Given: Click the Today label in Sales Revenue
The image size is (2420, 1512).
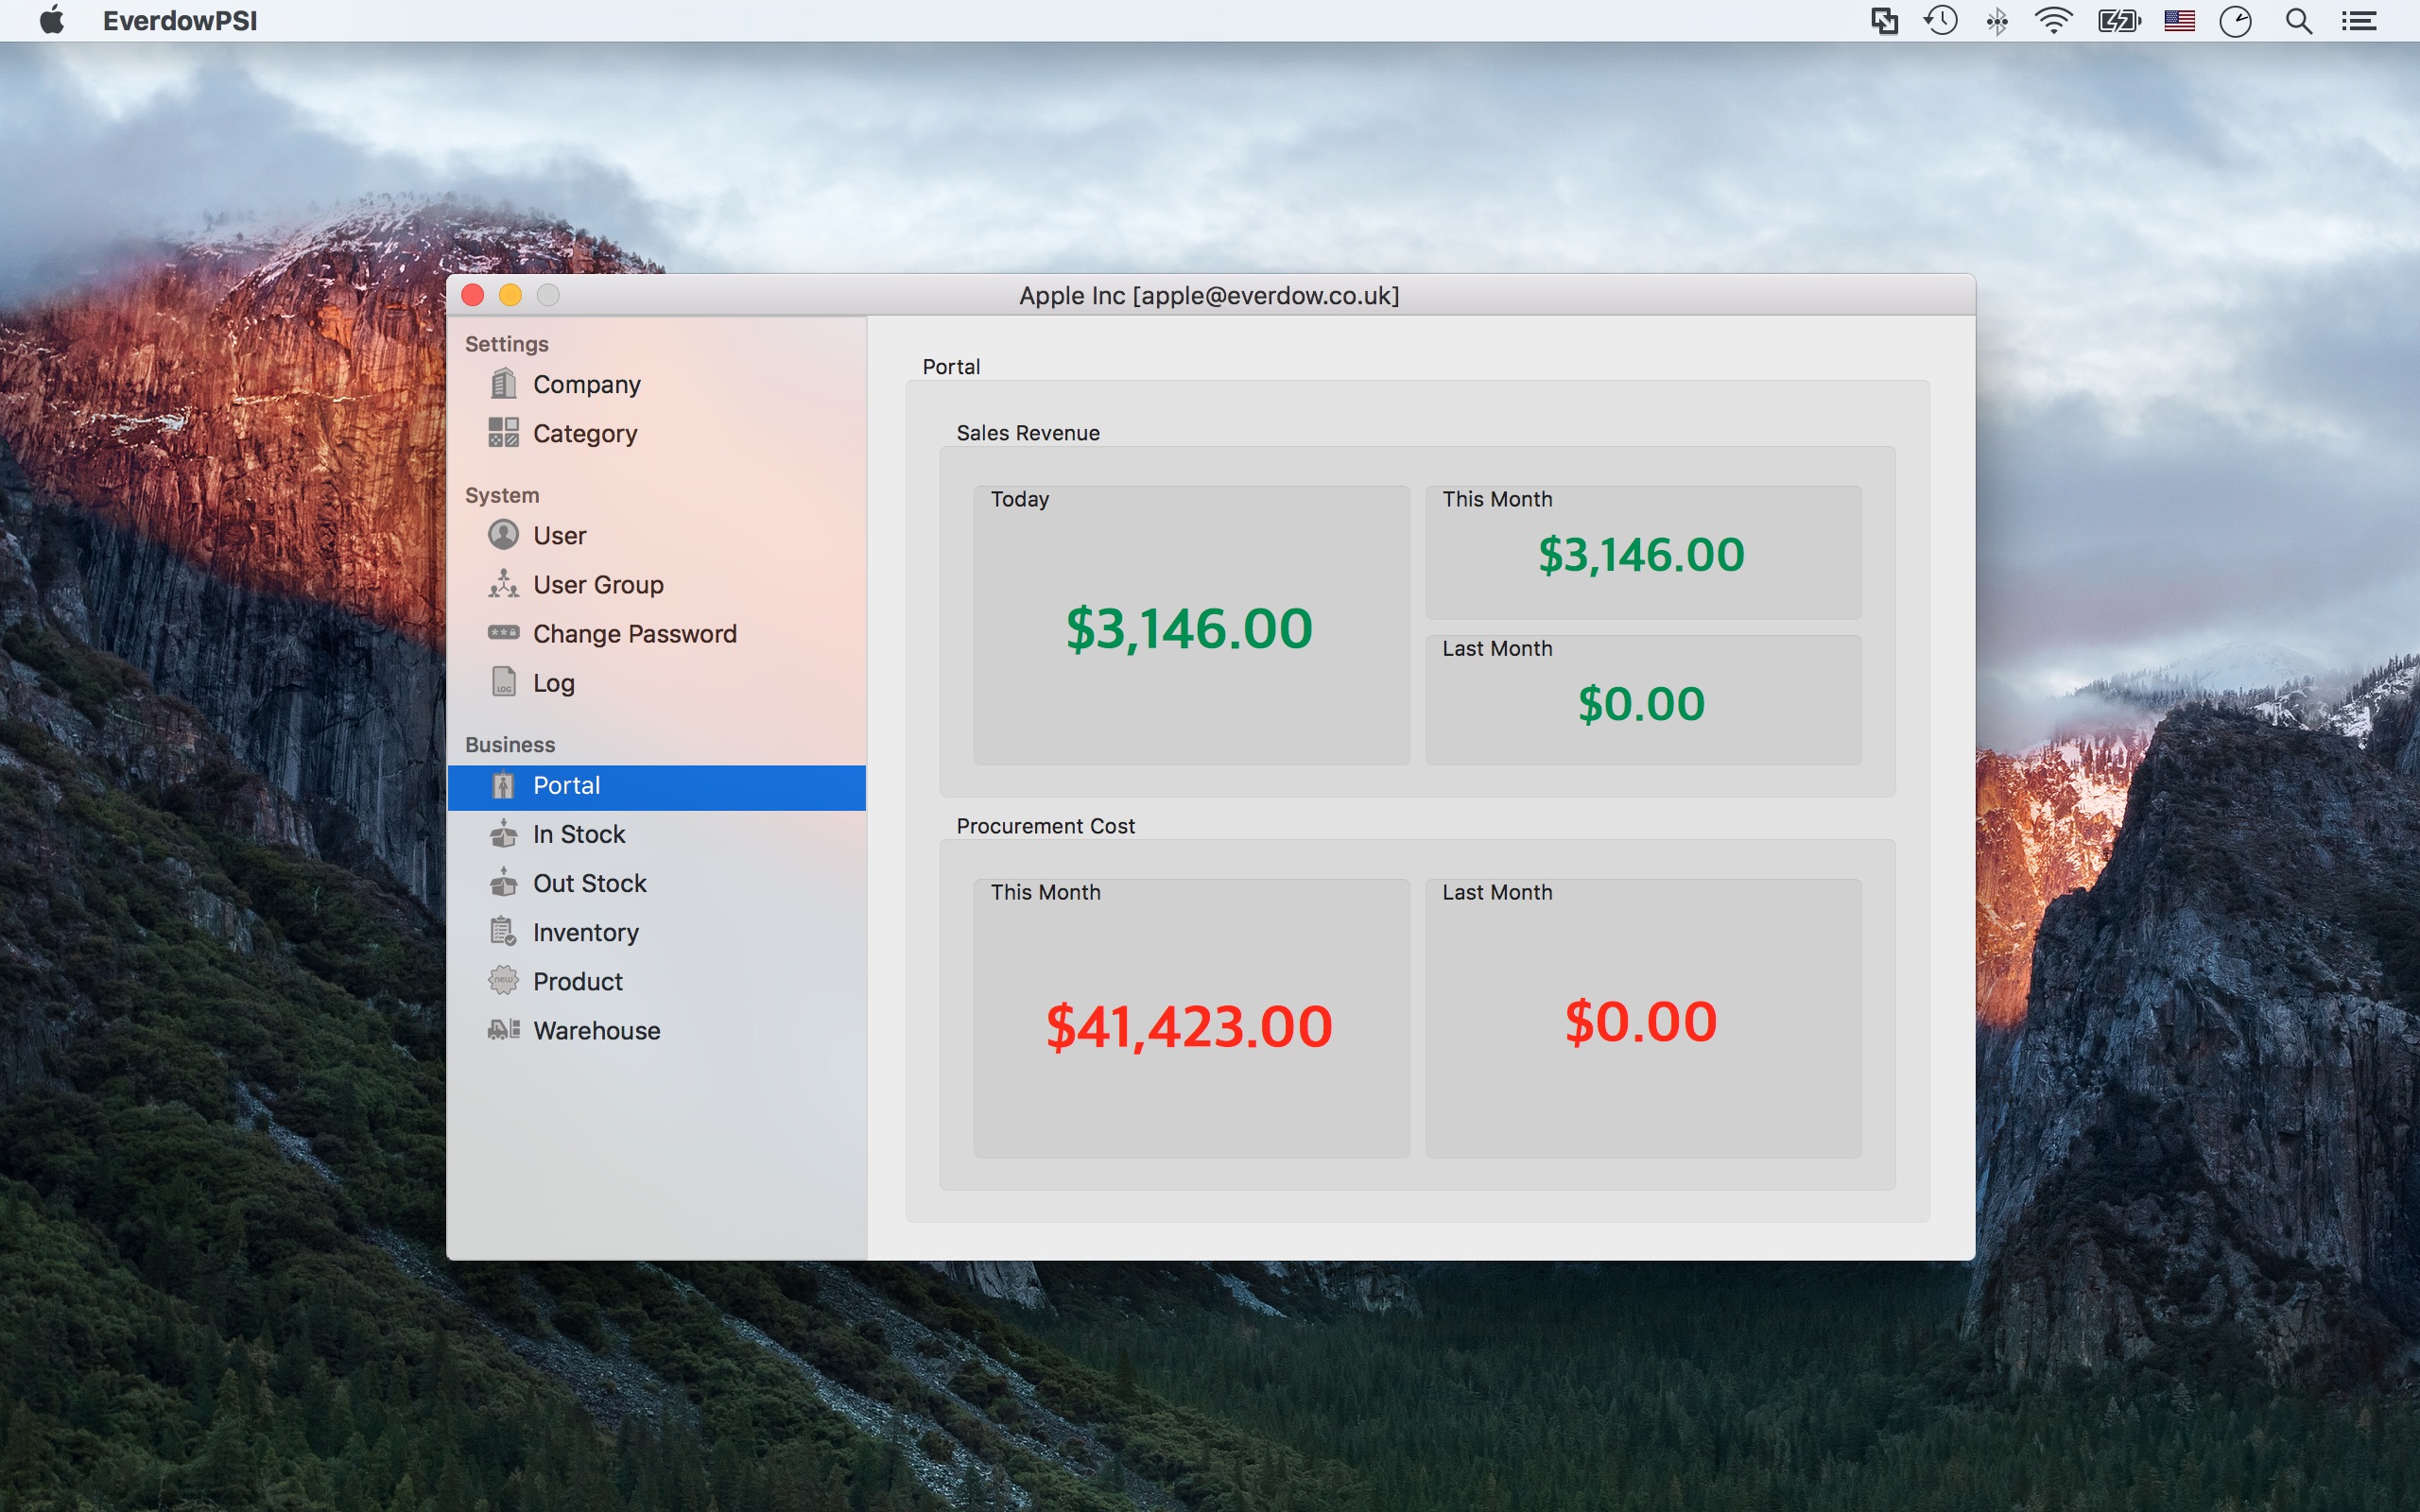Looking at the screenshot, I should tap(1020, 499).
